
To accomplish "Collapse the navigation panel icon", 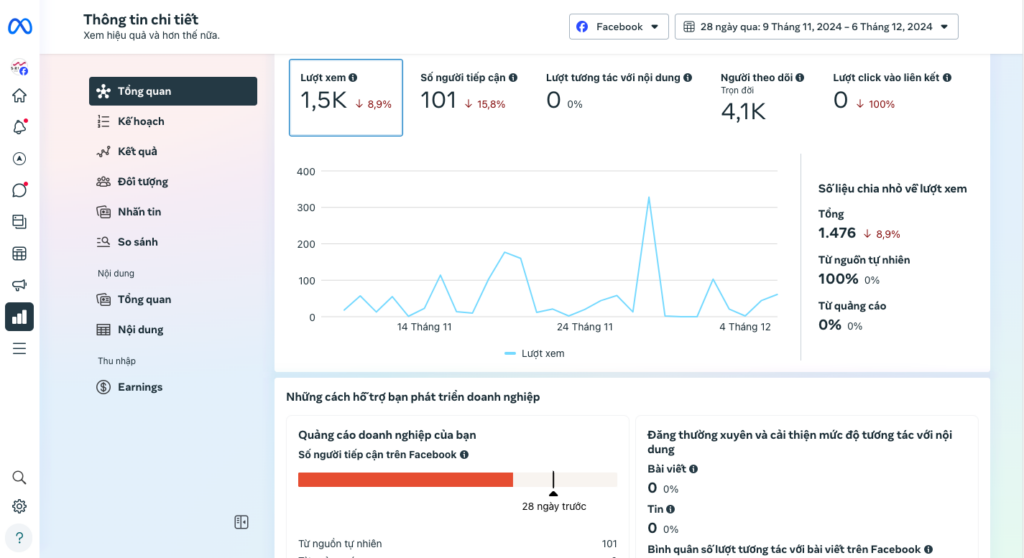I will (x=242, y=522).
